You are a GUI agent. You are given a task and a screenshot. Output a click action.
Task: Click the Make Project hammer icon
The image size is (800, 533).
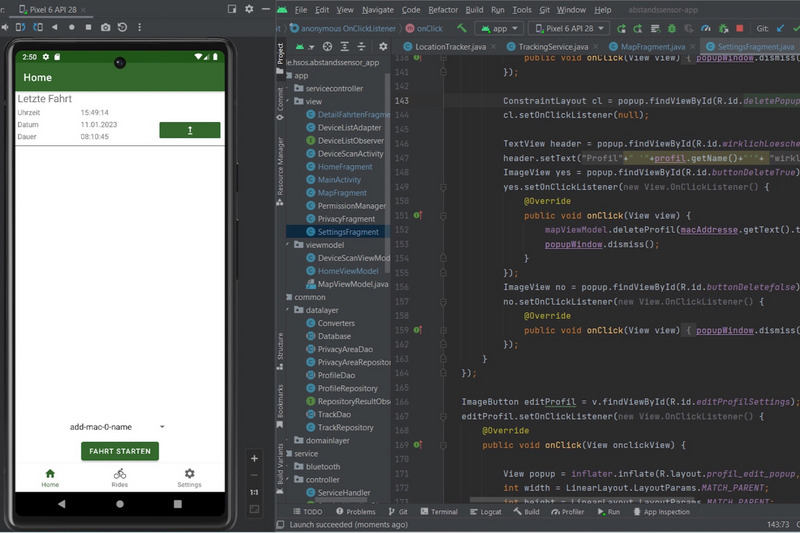tap(462, 28)
